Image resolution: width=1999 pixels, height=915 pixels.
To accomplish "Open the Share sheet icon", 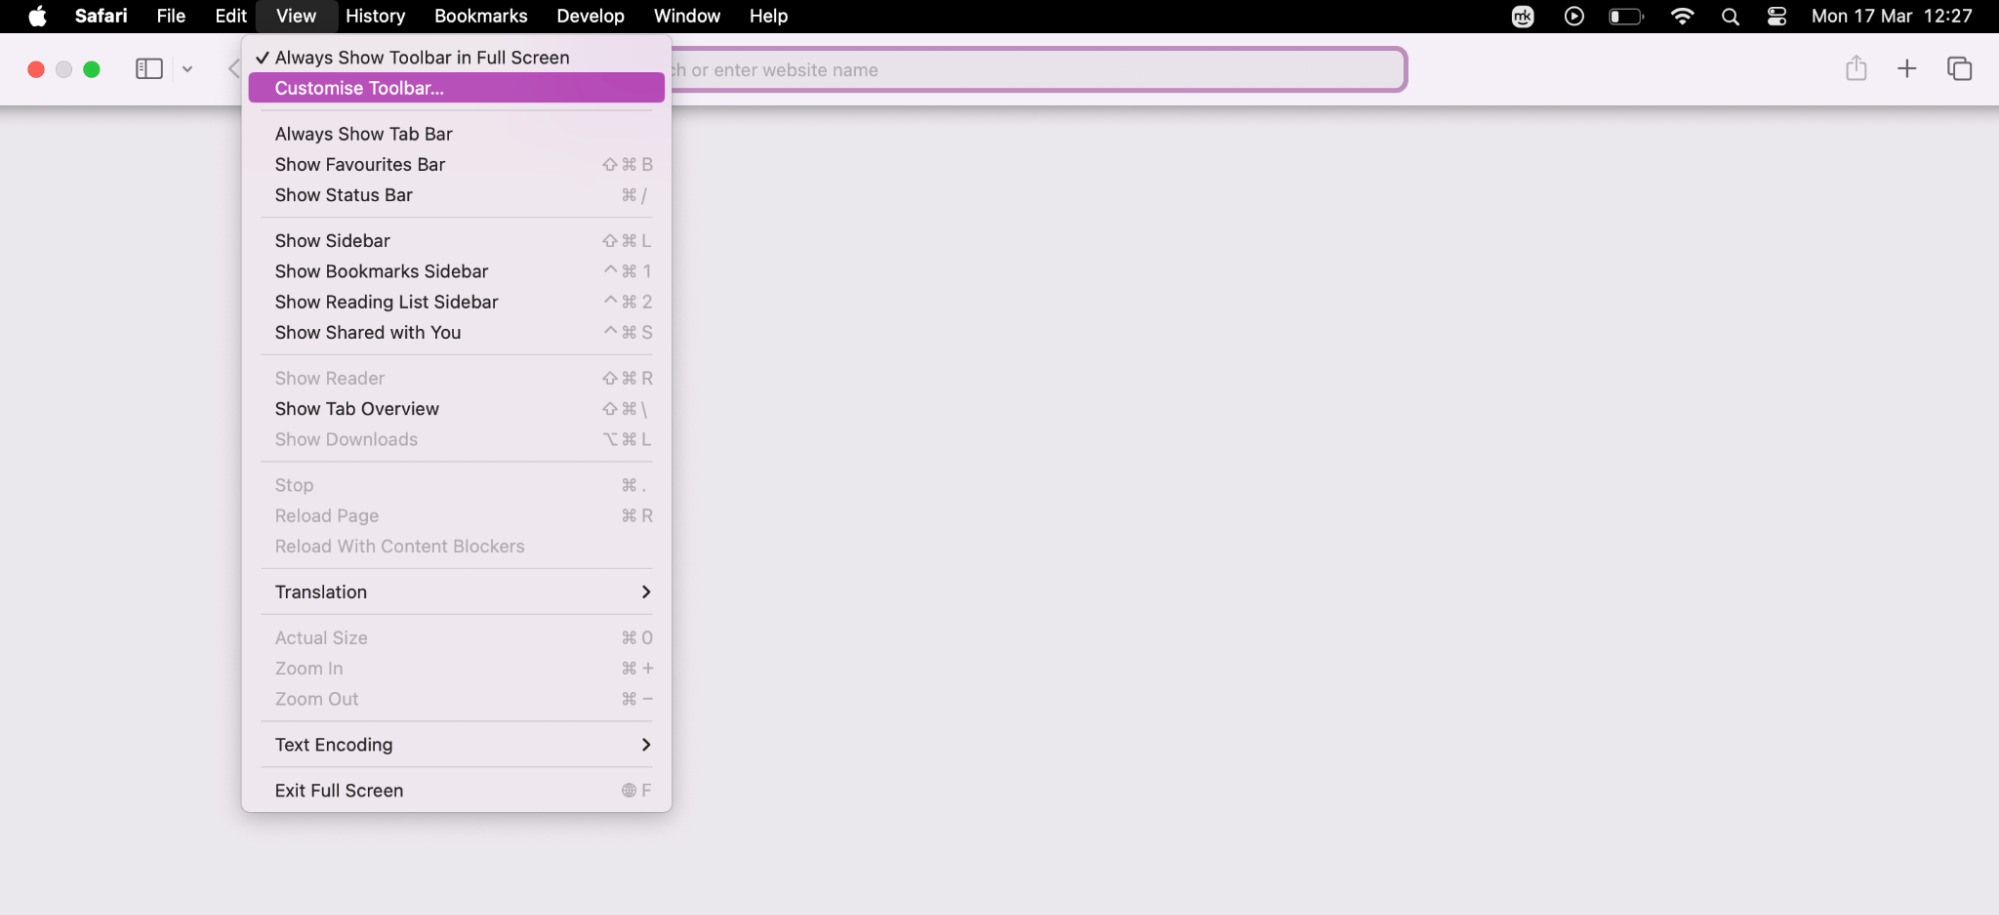I will pos(1856,68).
